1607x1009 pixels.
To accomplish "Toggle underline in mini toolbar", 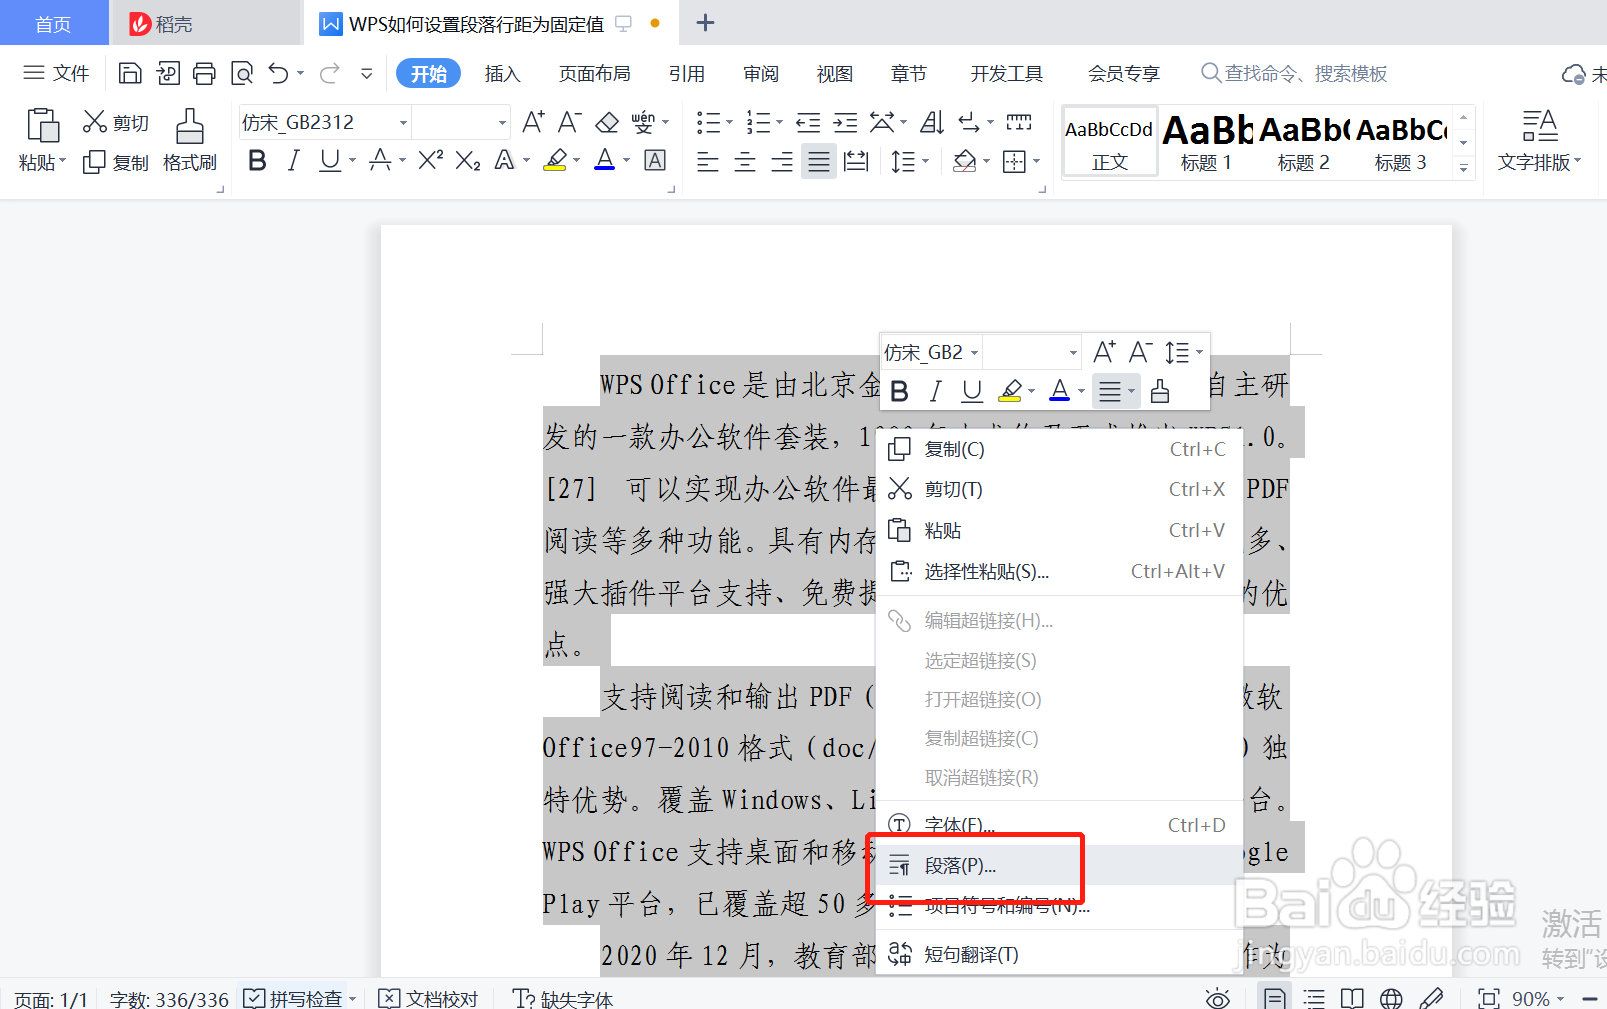I will coord(971,391).
